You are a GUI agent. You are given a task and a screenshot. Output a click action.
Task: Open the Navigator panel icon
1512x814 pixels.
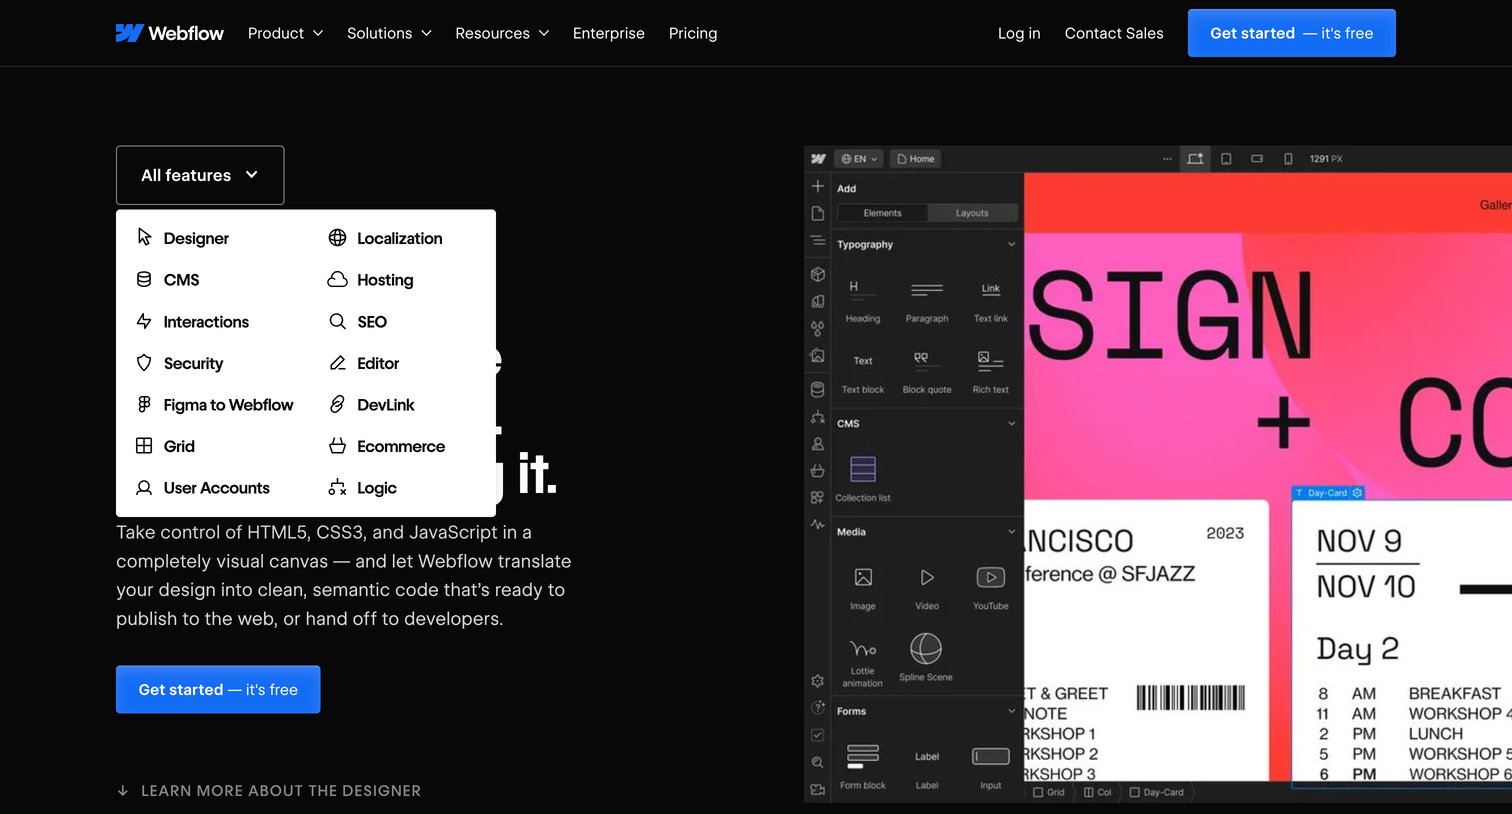point(818,241)
